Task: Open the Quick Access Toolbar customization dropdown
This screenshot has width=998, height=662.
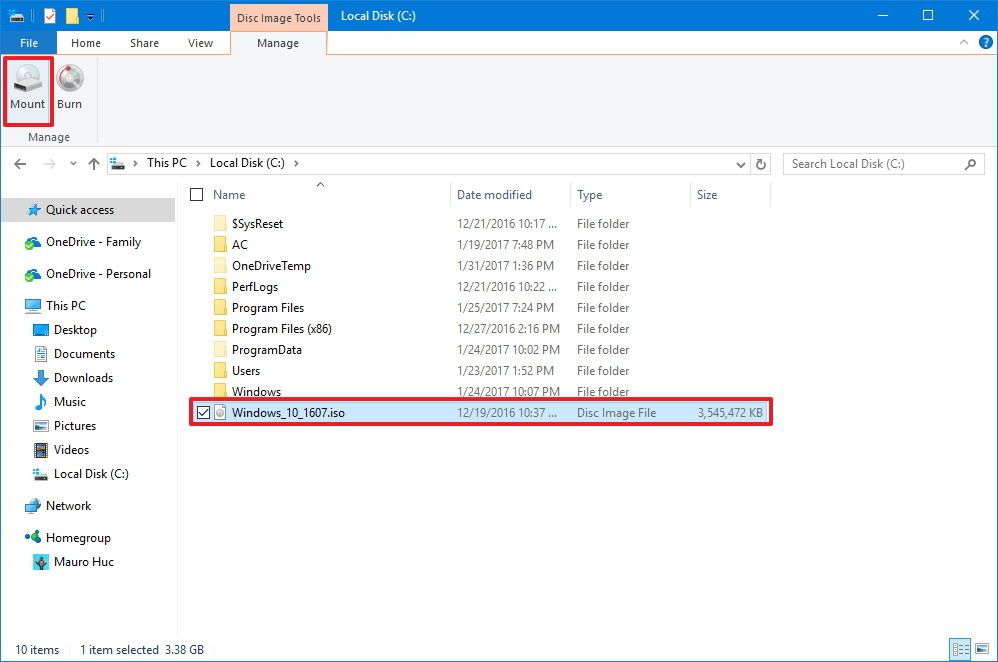Action: click(x=89, y=15)
